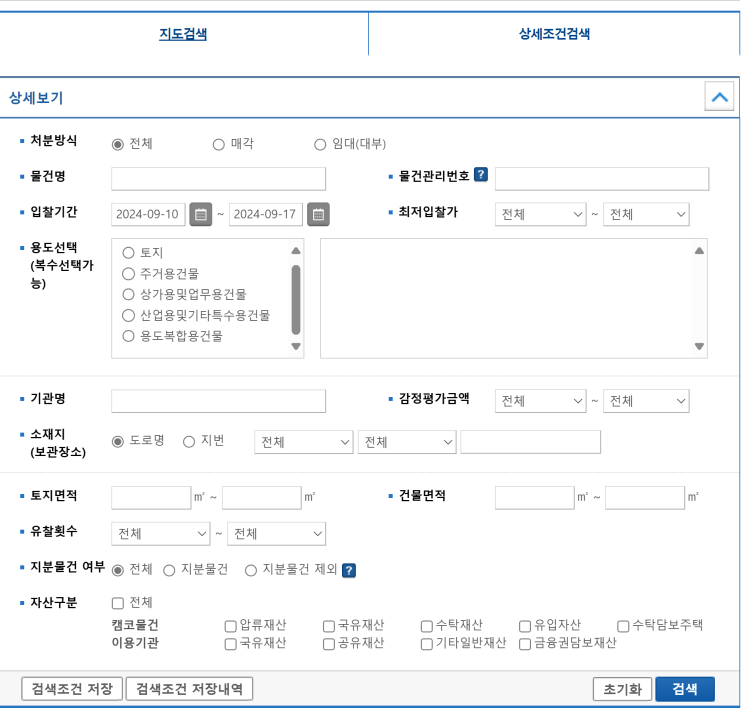
Task: Focus 건물면적 maximum input
Action: [x=645, y=498]
